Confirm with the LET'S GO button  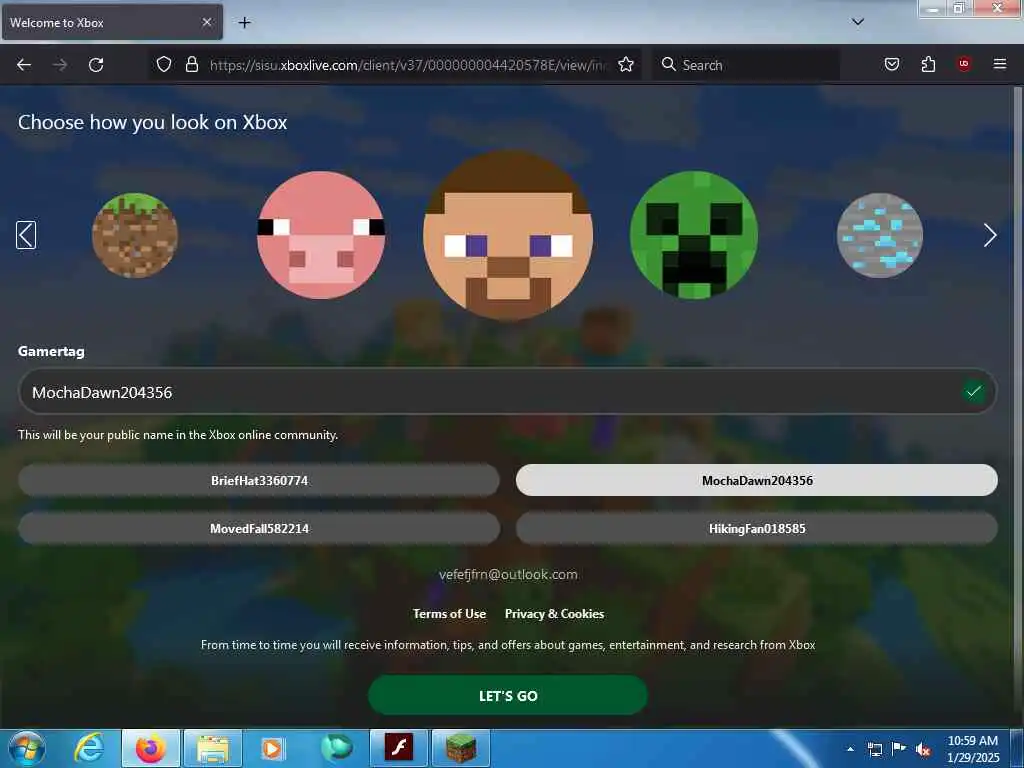[x=508, y=696]
